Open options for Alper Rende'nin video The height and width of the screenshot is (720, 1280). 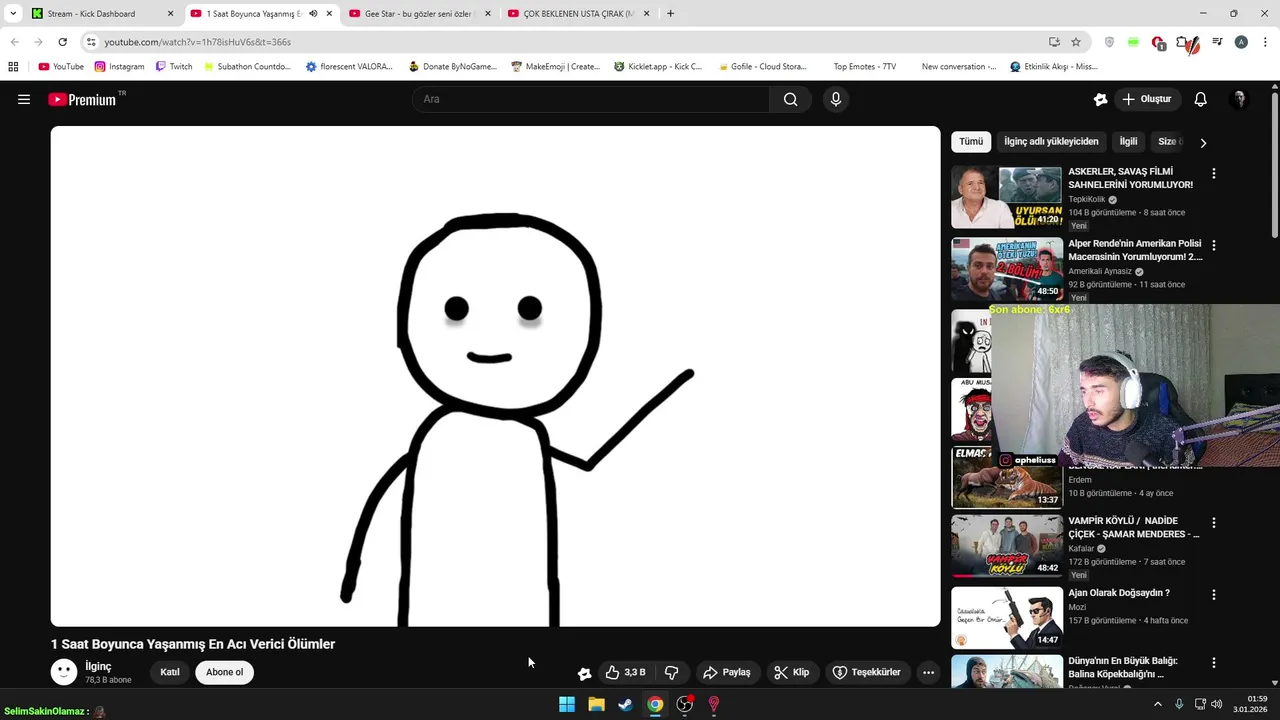[1214, 245]
